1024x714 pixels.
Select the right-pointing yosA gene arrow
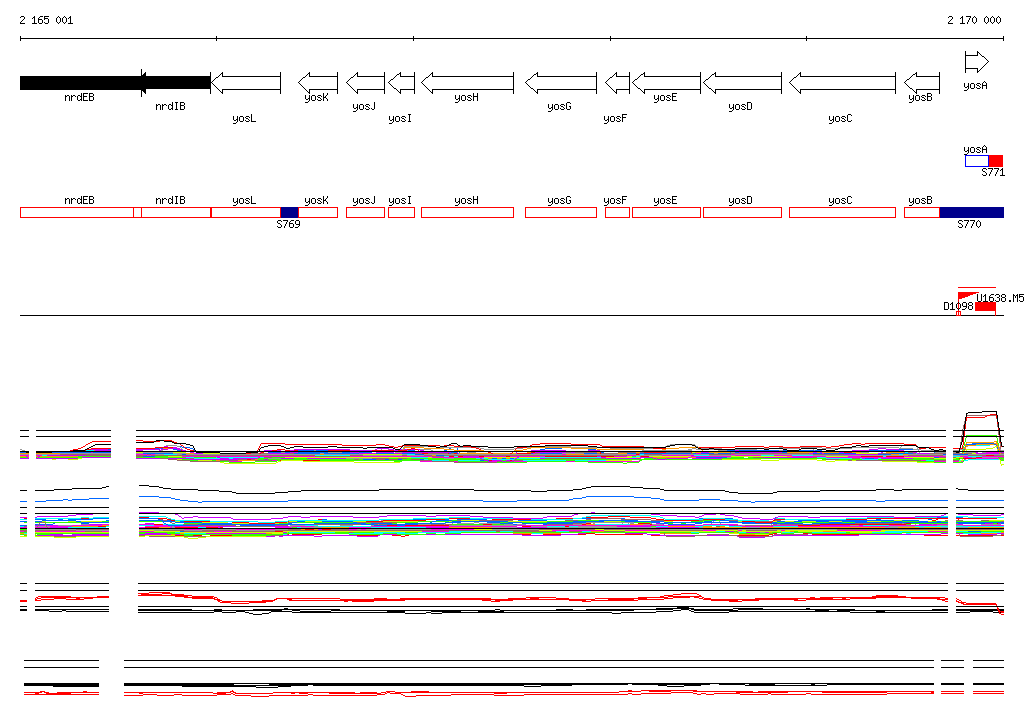(x=976, y=62)
